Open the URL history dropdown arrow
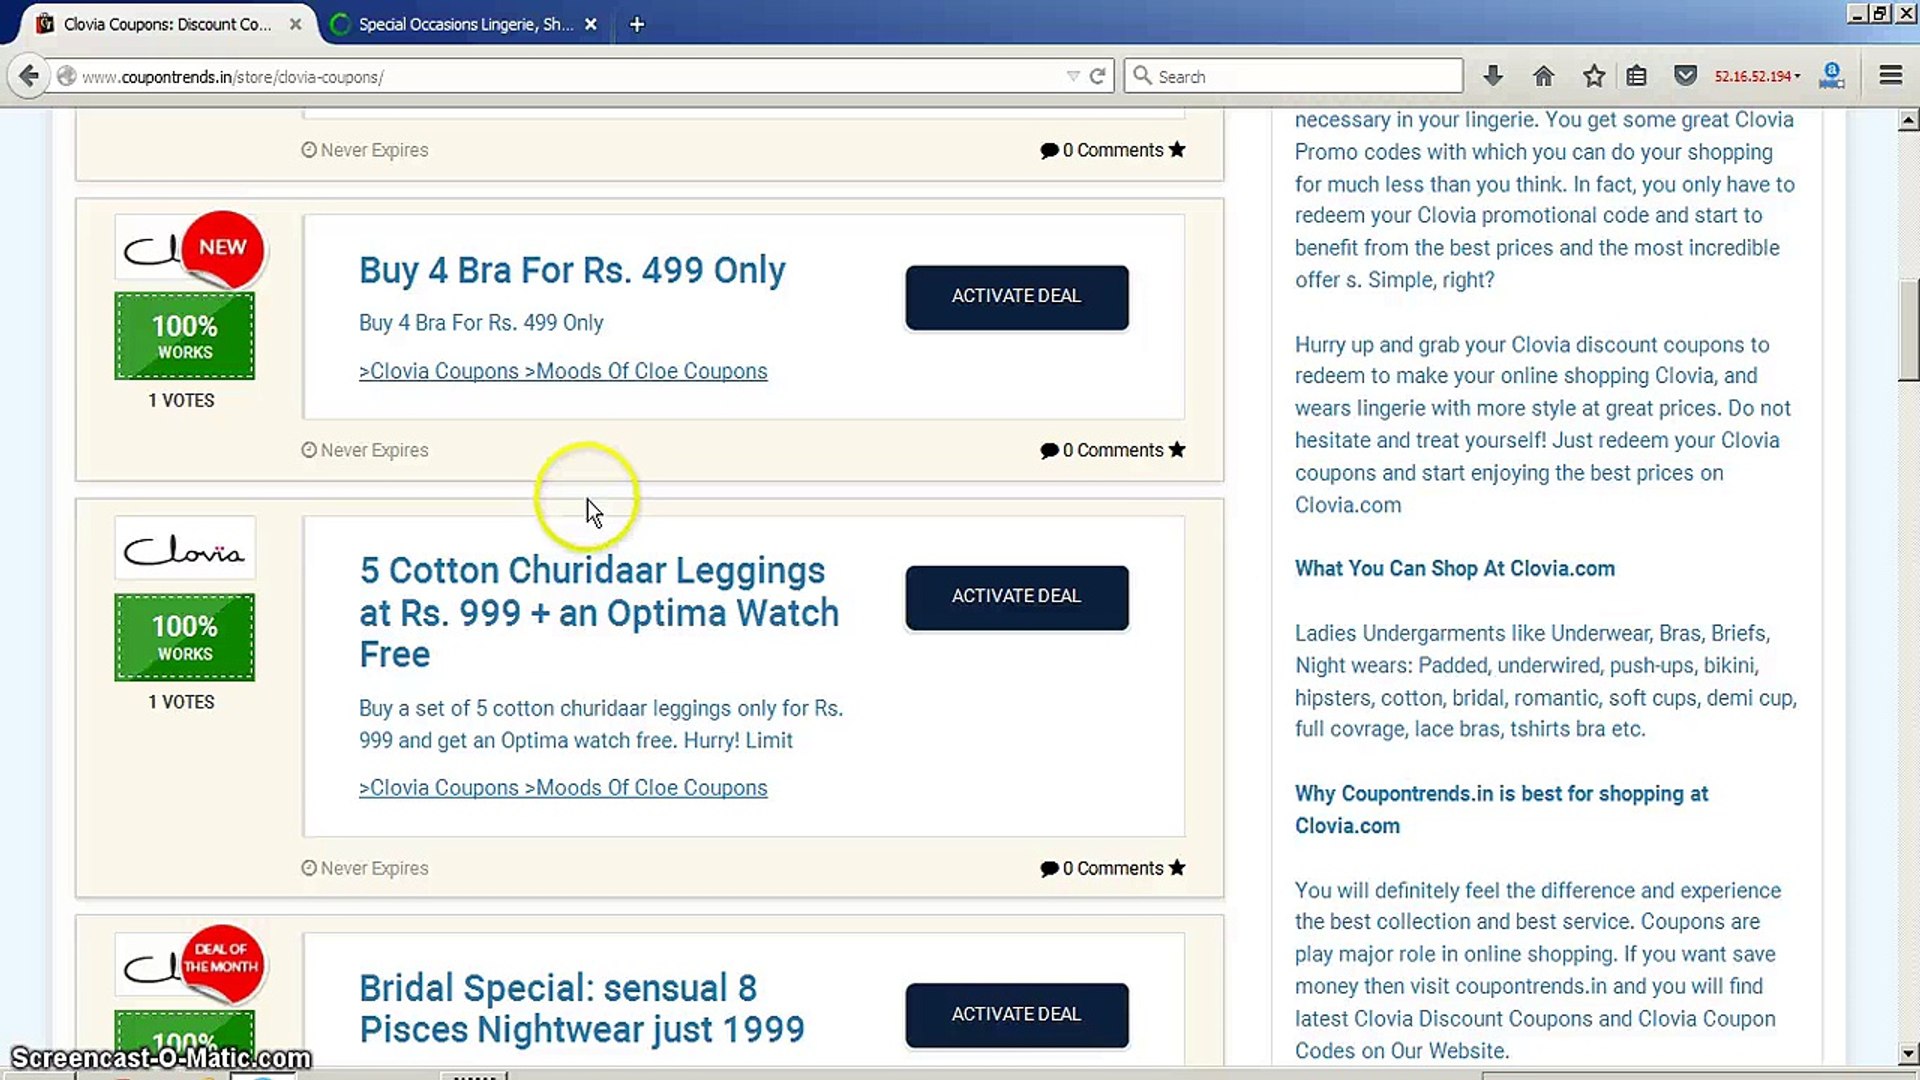The height and width of the screenshot is (1080, 1920). point(1072,76)
